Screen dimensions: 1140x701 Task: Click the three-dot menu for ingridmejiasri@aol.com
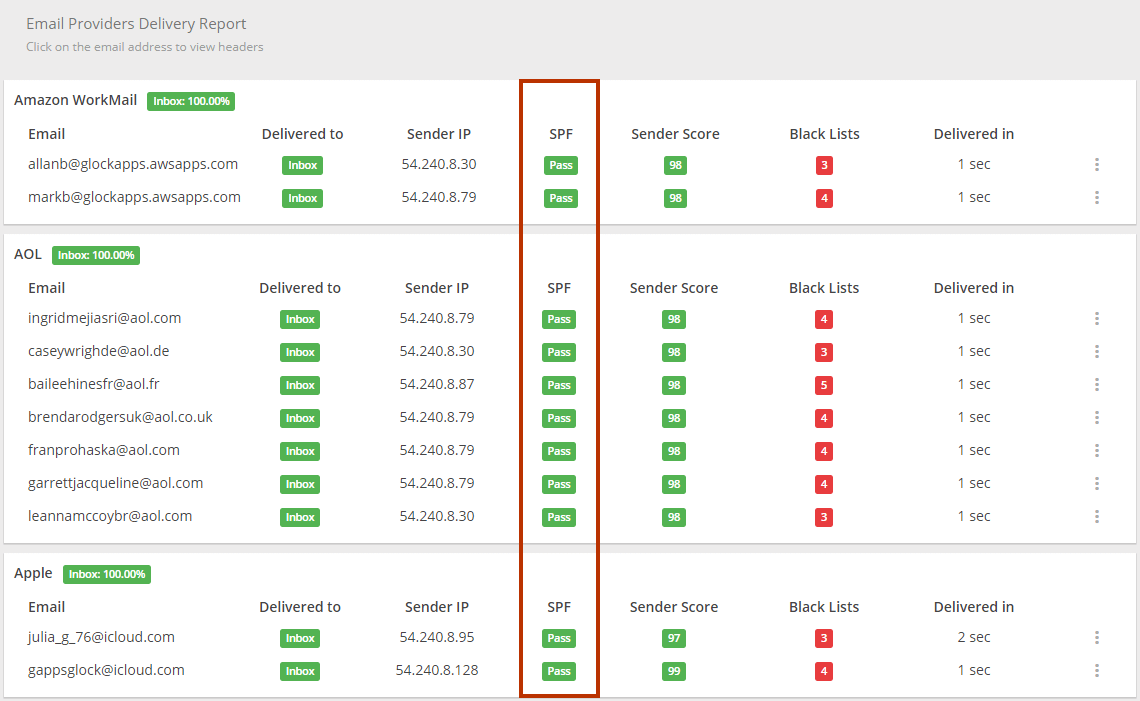point(1097,318)
